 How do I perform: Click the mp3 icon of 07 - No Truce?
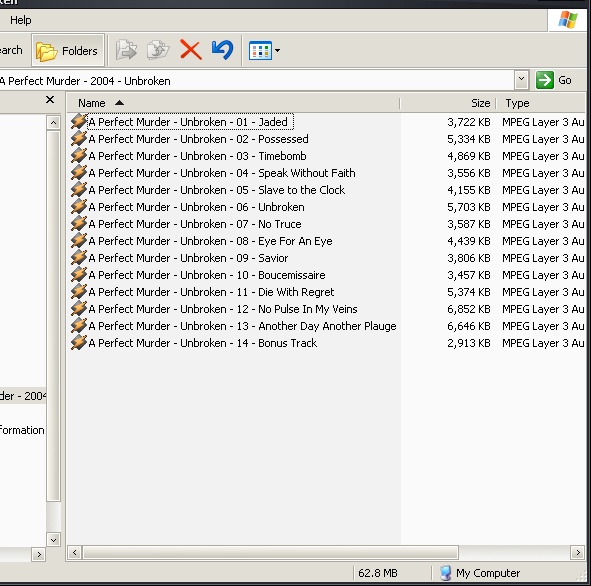click(x=79, y=223)
